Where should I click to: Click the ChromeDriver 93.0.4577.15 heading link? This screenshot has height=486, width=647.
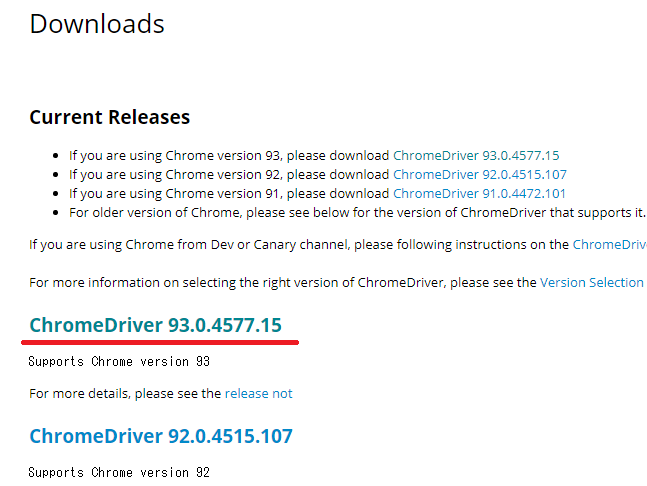[156, 325]
